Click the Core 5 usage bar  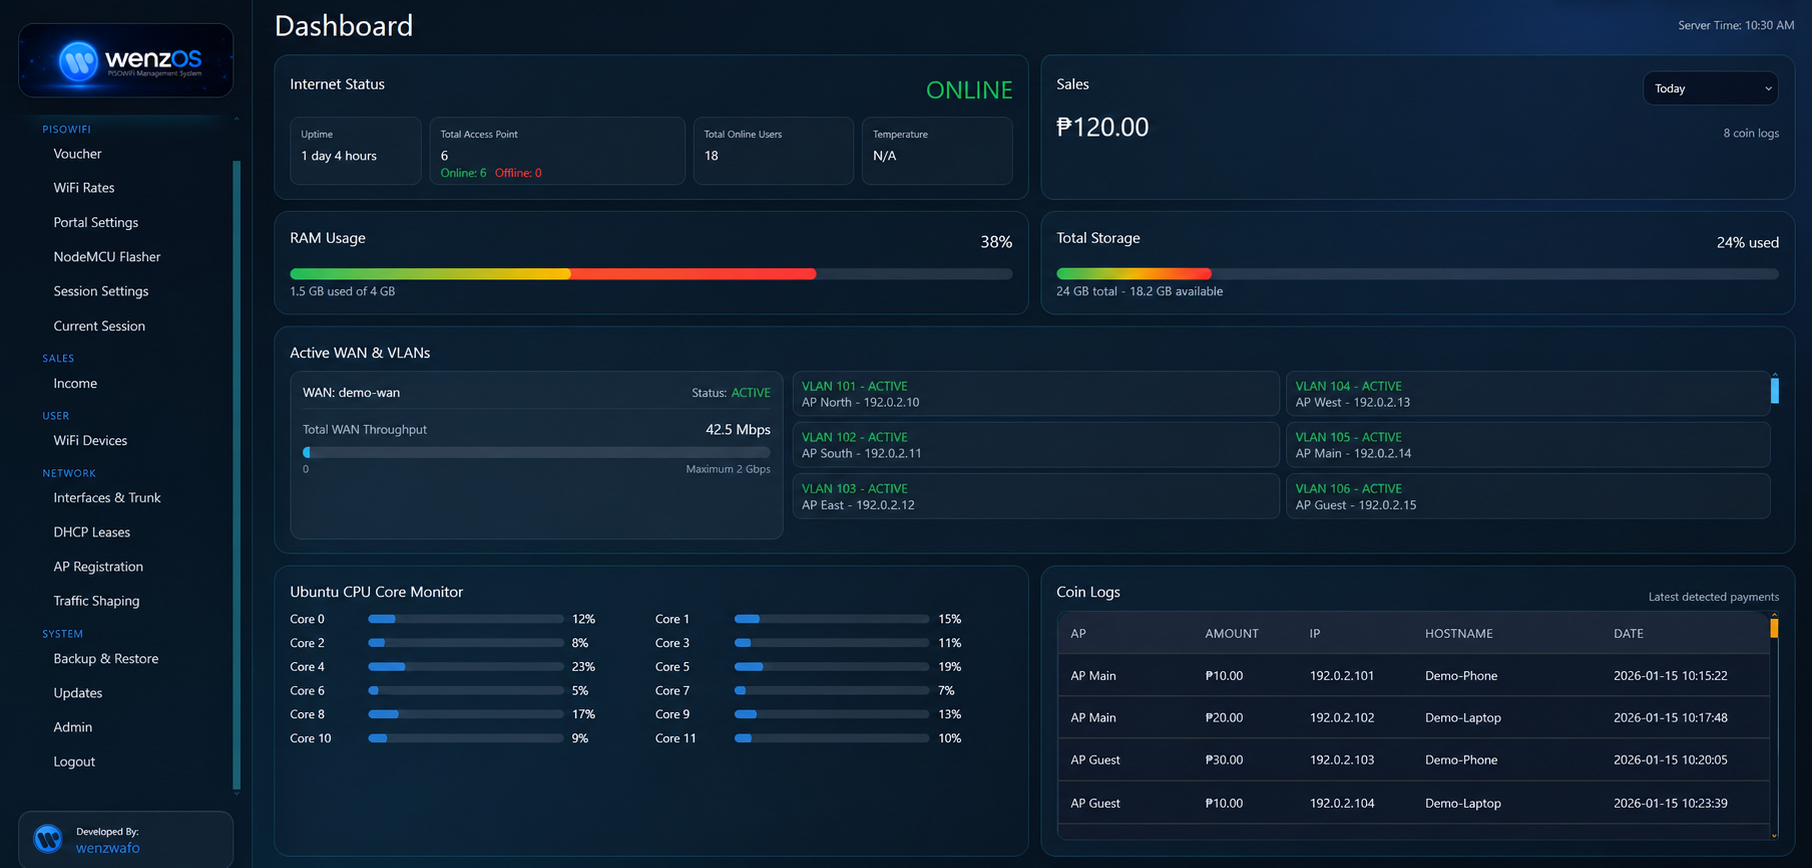(x=832, y=667)
